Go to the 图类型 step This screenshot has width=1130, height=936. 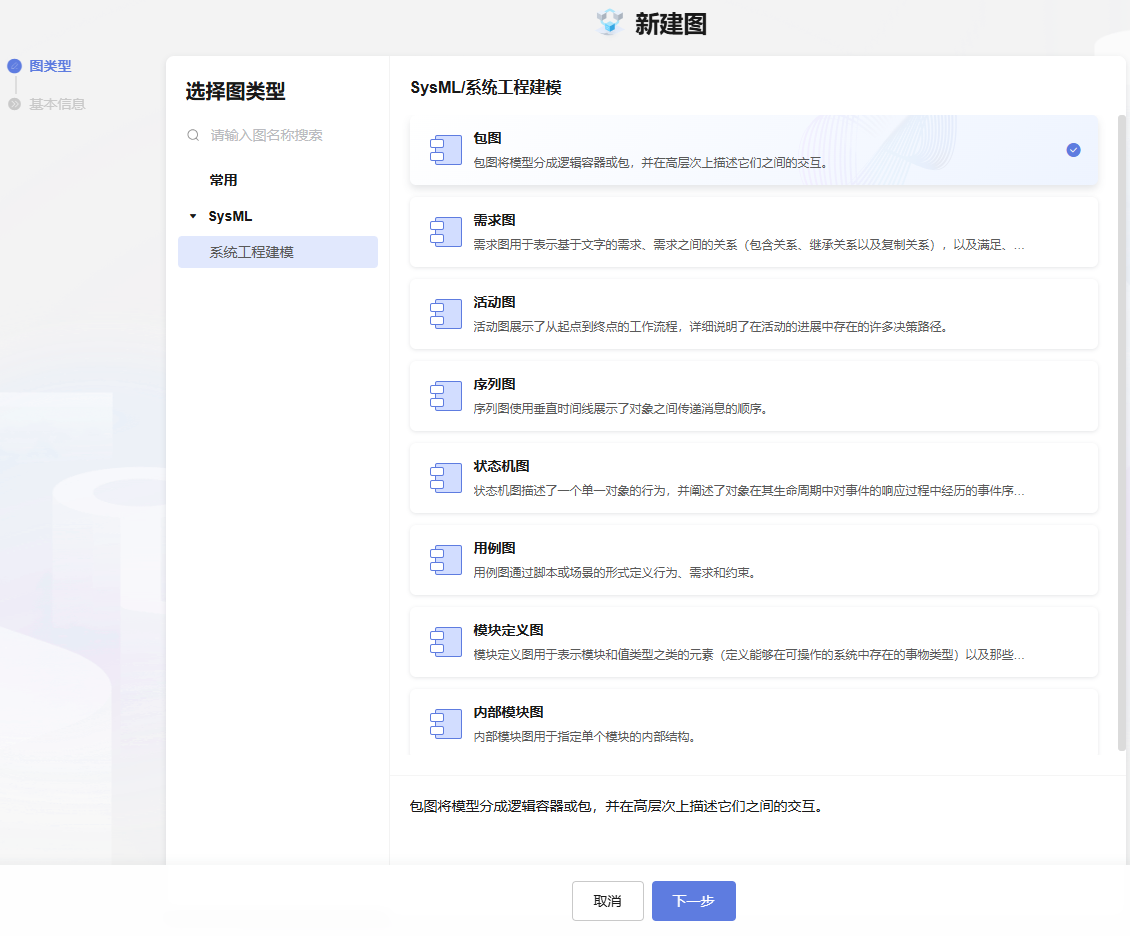click(x=50, y=66)
